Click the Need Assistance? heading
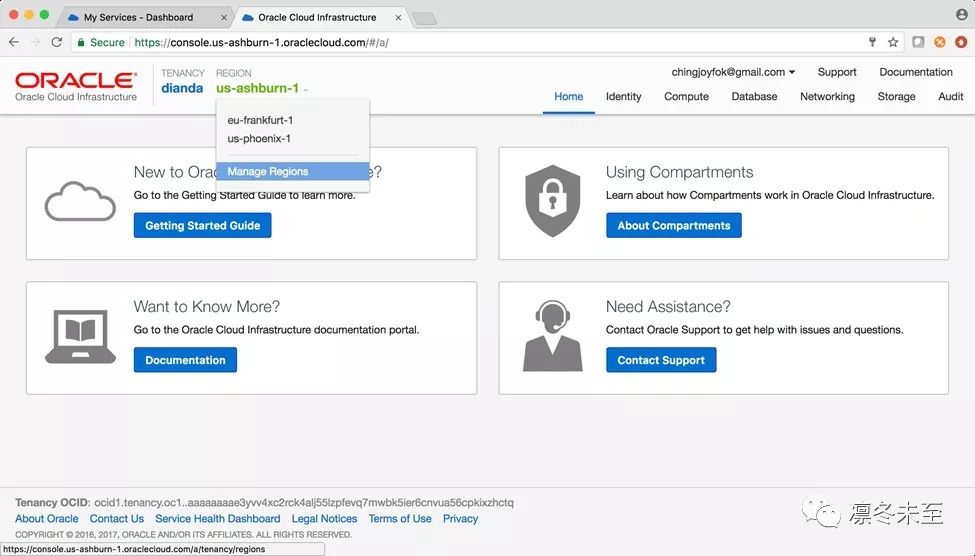 [668, 307]
